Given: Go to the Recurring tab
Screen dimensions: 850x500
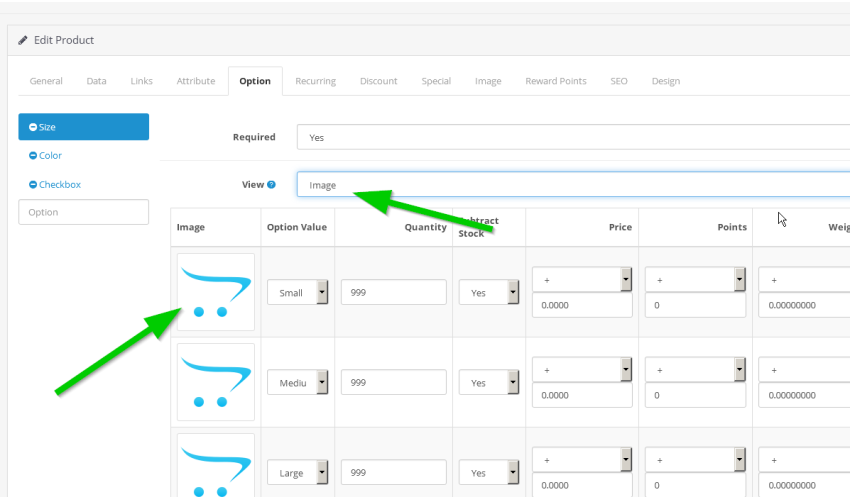Looking at the screenshot, I should coord(315,81).
